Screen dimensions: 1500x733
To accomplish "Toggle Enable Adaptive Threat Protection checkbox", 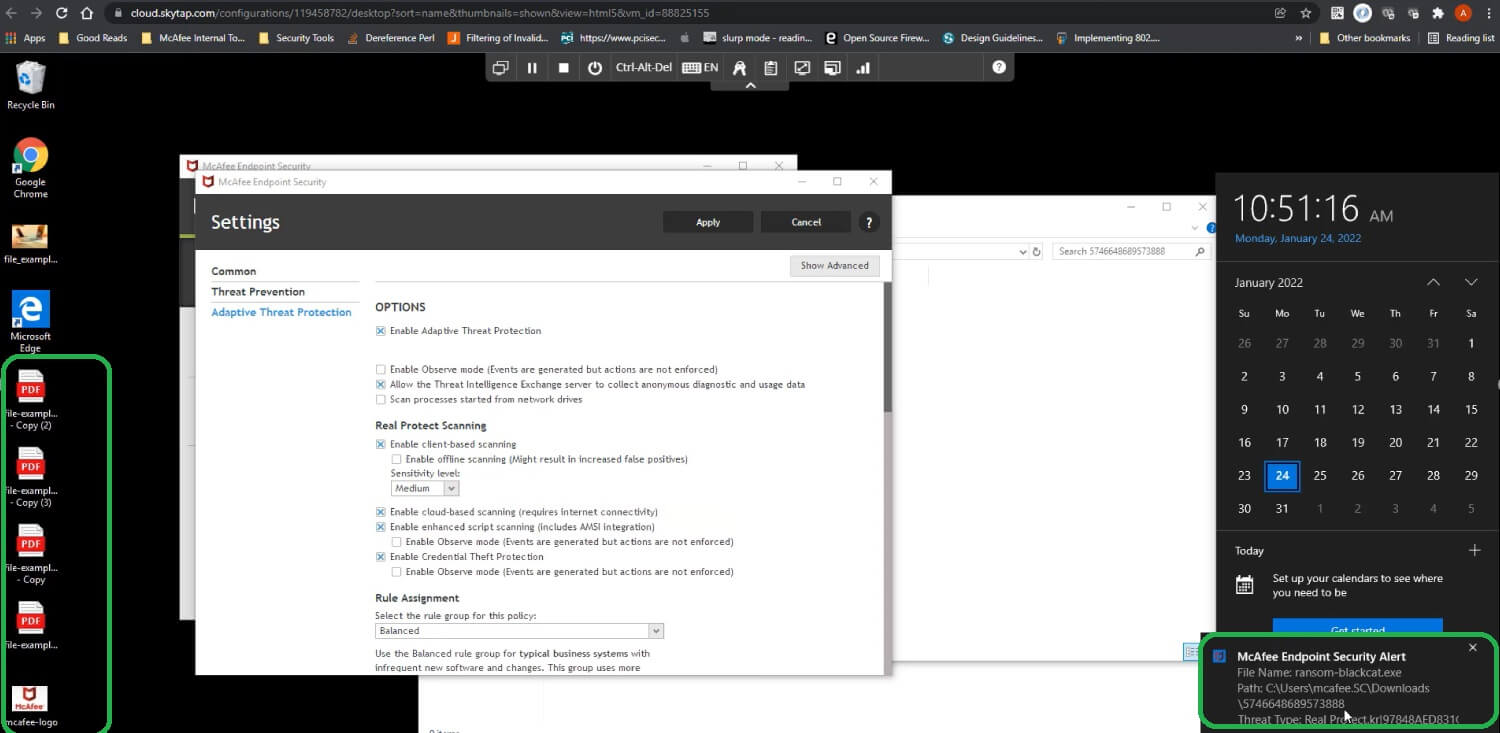I will (381, 331).
